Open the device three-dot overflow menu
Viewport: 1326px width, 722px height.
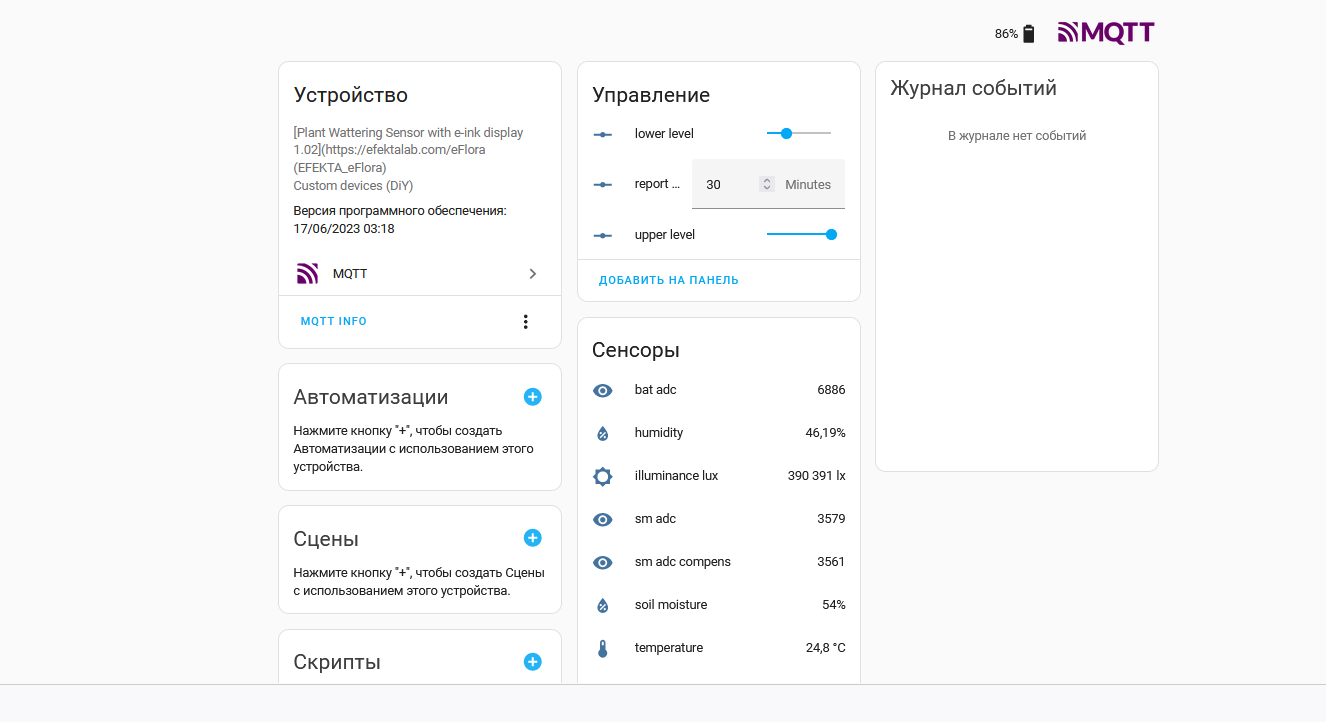526,322
